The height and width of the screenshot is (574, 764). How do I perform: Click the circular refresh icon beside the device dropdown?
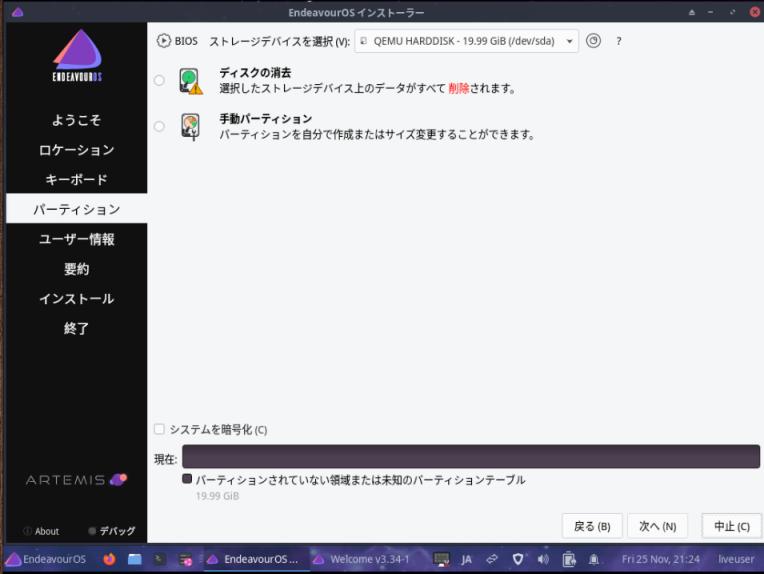click(x=593, y=41)
